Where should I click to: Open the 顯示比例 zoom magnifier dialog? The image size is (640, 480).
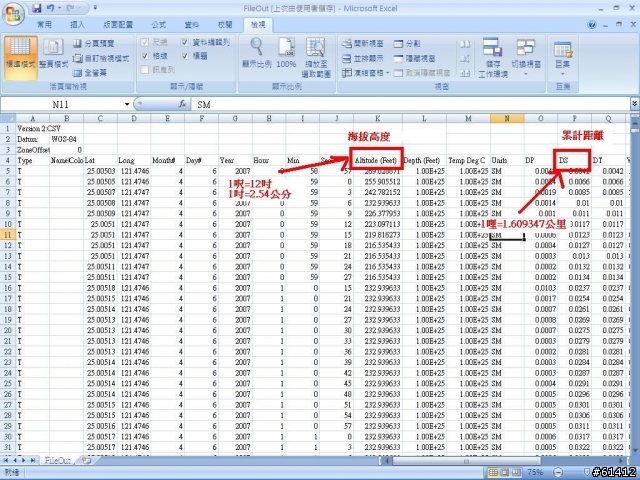click(256, 53)
